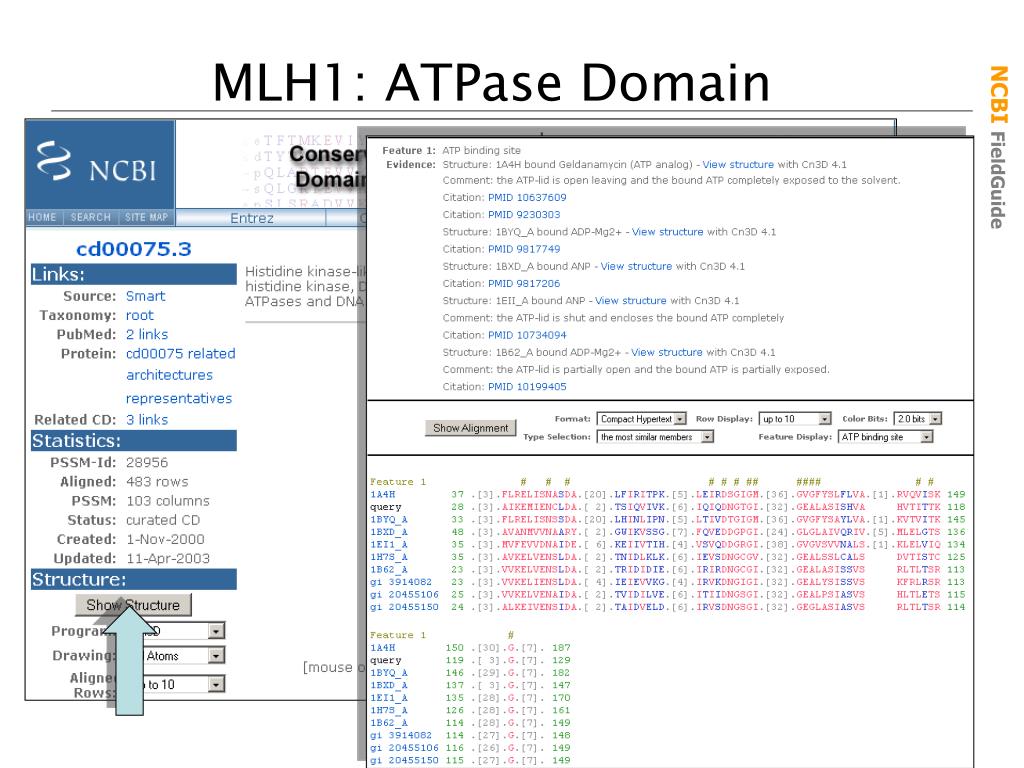
Task: Expand the Aligned Rows dropdown
Action: pyautogui.click(x=216, y=684)
